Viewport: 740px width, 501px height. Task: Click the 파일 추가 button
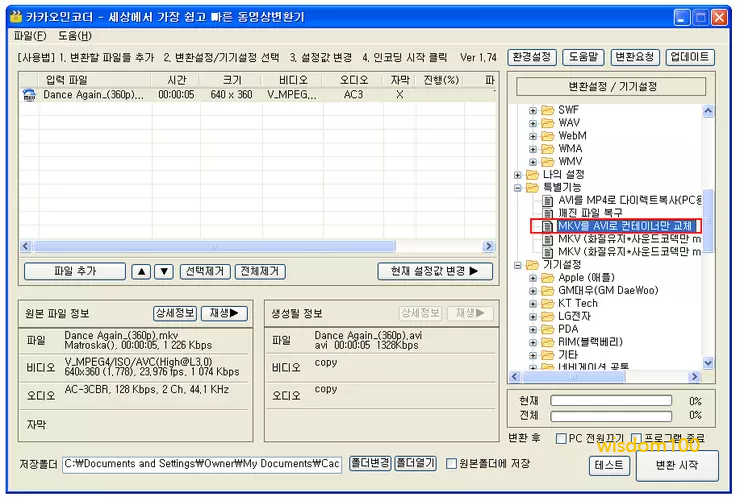coord(74,271)
